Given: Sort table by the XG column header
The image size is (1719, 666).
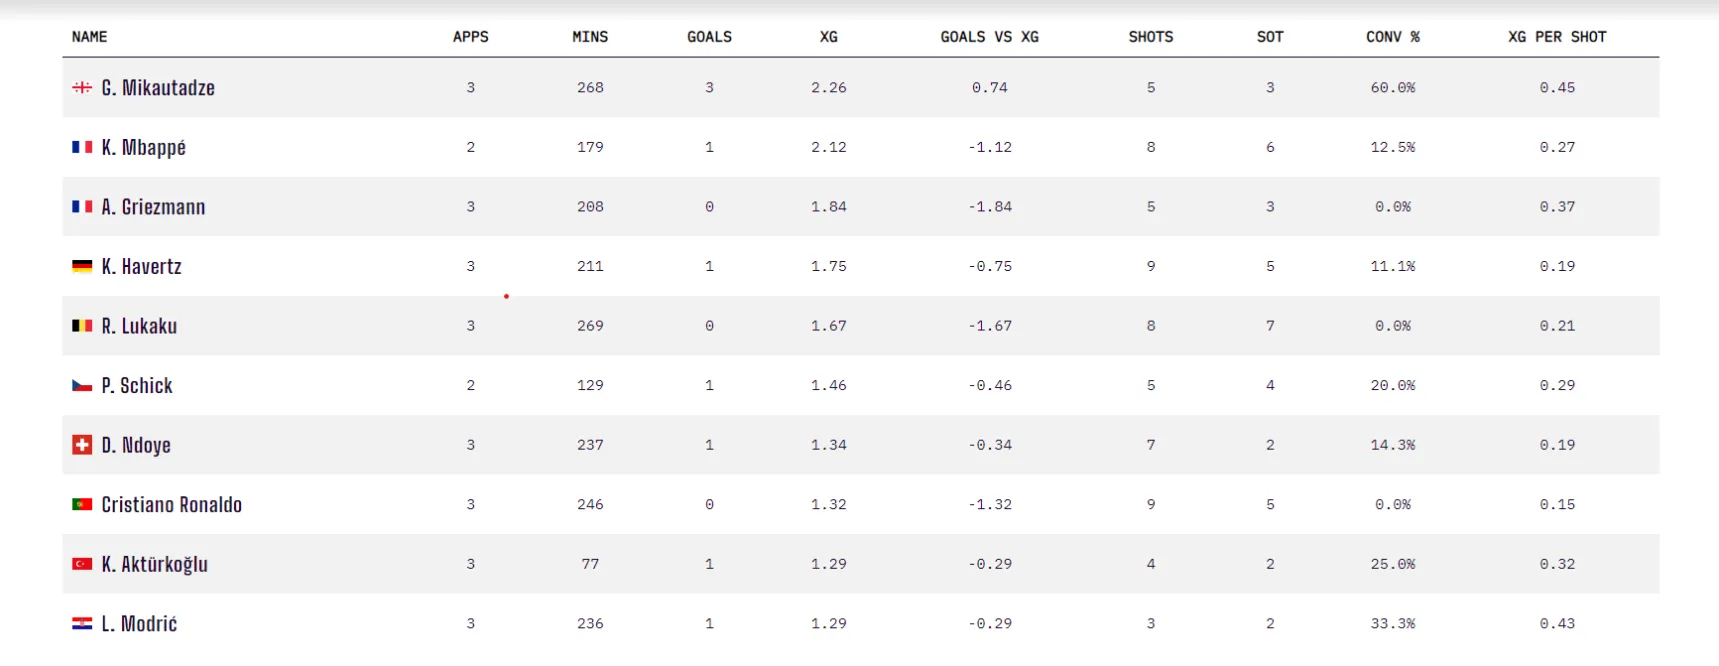Looking at the screenshot, I should (x=828, y=37).
